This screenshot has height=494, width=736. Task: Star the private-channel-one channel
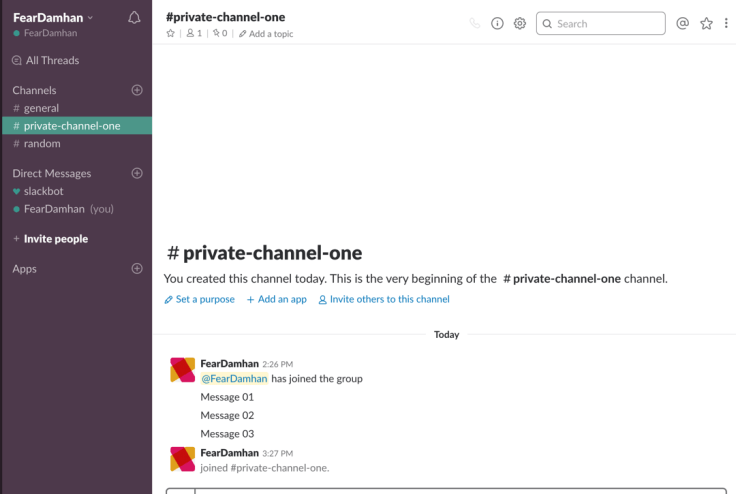(171, 34)
